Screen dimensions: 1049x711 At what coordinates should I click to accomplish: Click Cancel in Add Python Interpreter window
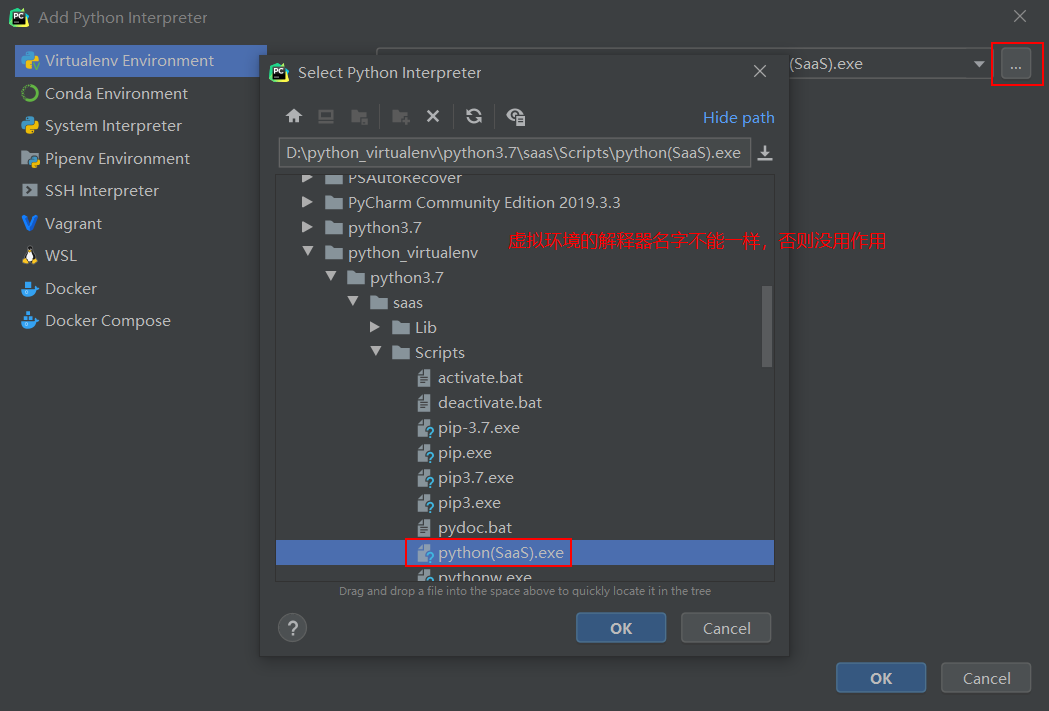tap(986, 678)
